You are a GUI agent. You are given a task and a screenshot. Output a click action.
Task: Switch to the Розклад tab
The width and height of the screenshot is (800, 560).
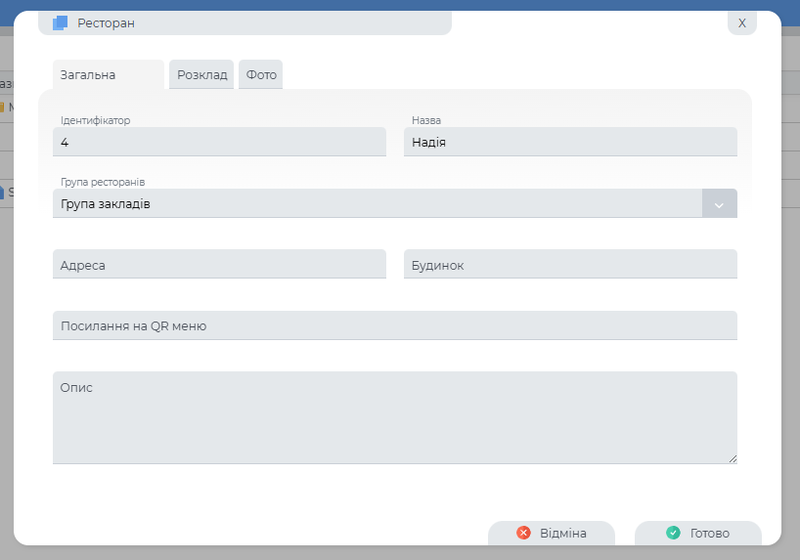tap(202, 75)
